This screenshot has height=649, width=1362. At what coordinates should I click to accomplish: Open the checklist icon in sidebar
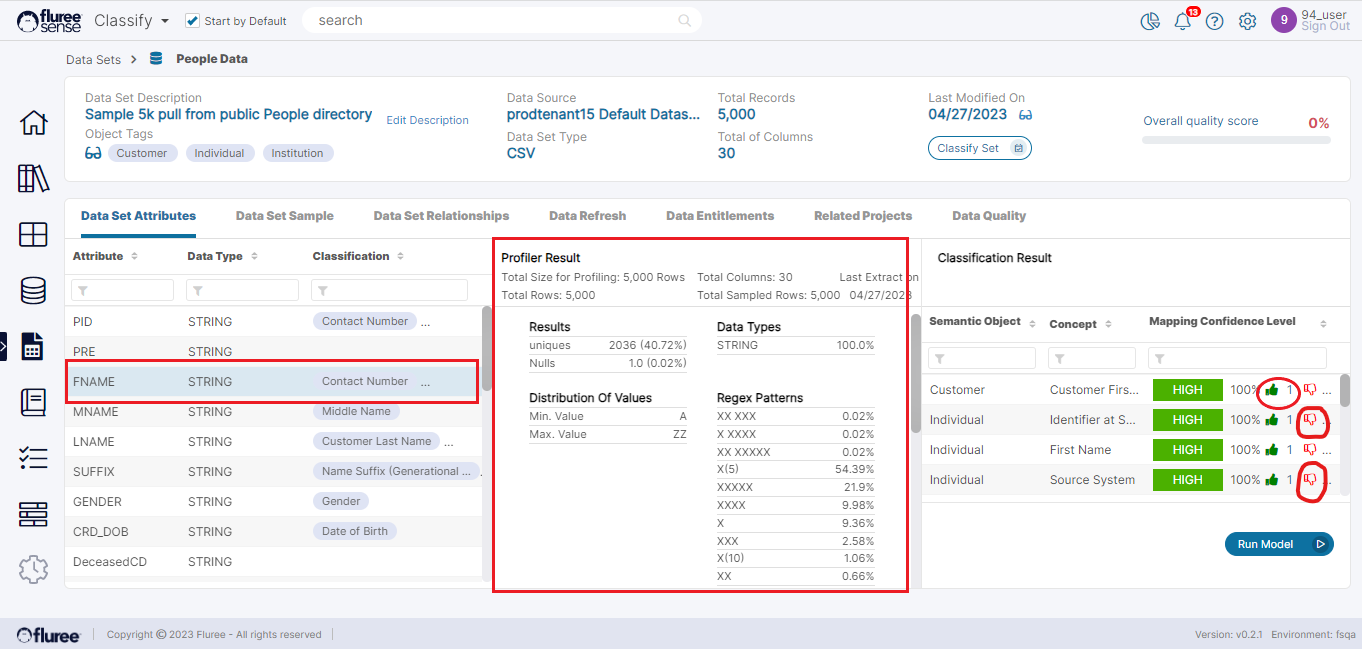(x=33, y=458)
